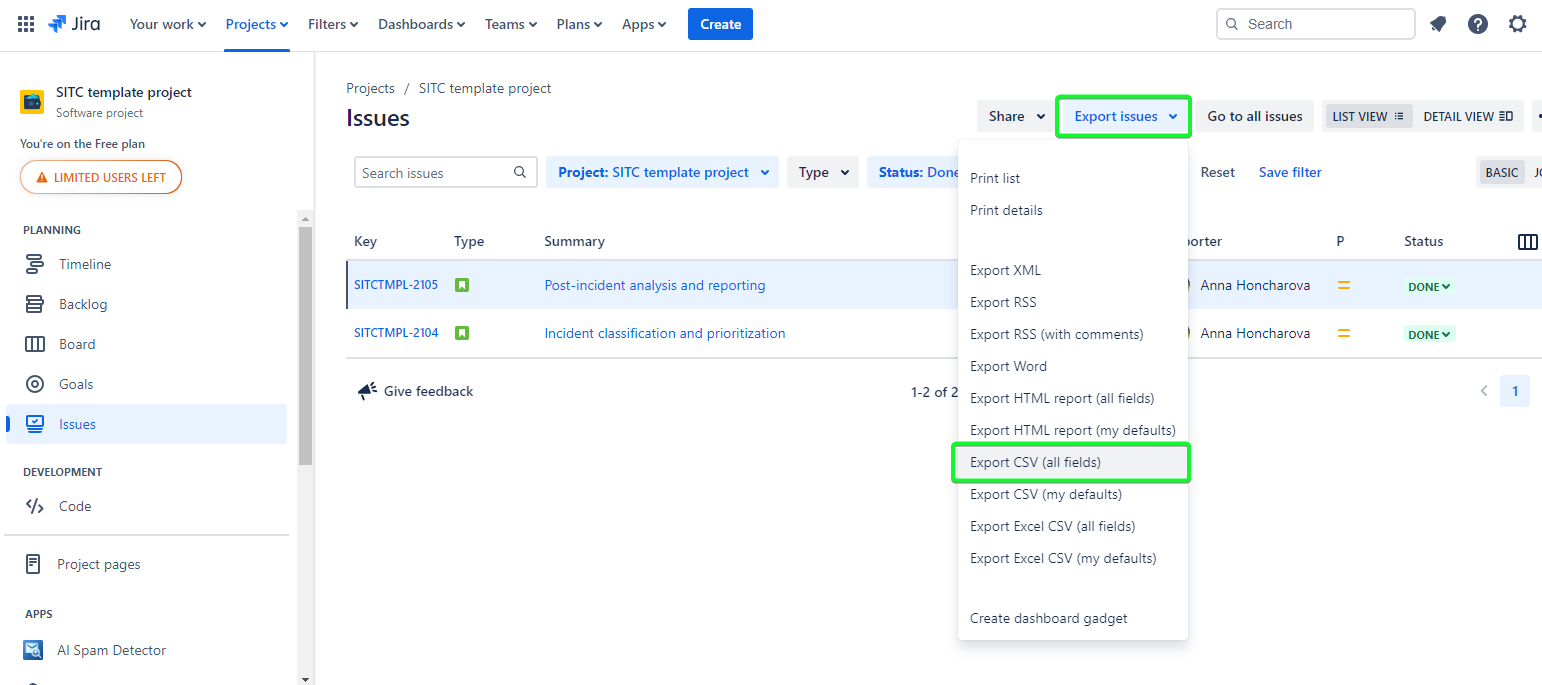Open the settings gear icon
Screen dimensions: 1542x685
pos(1518,24)
